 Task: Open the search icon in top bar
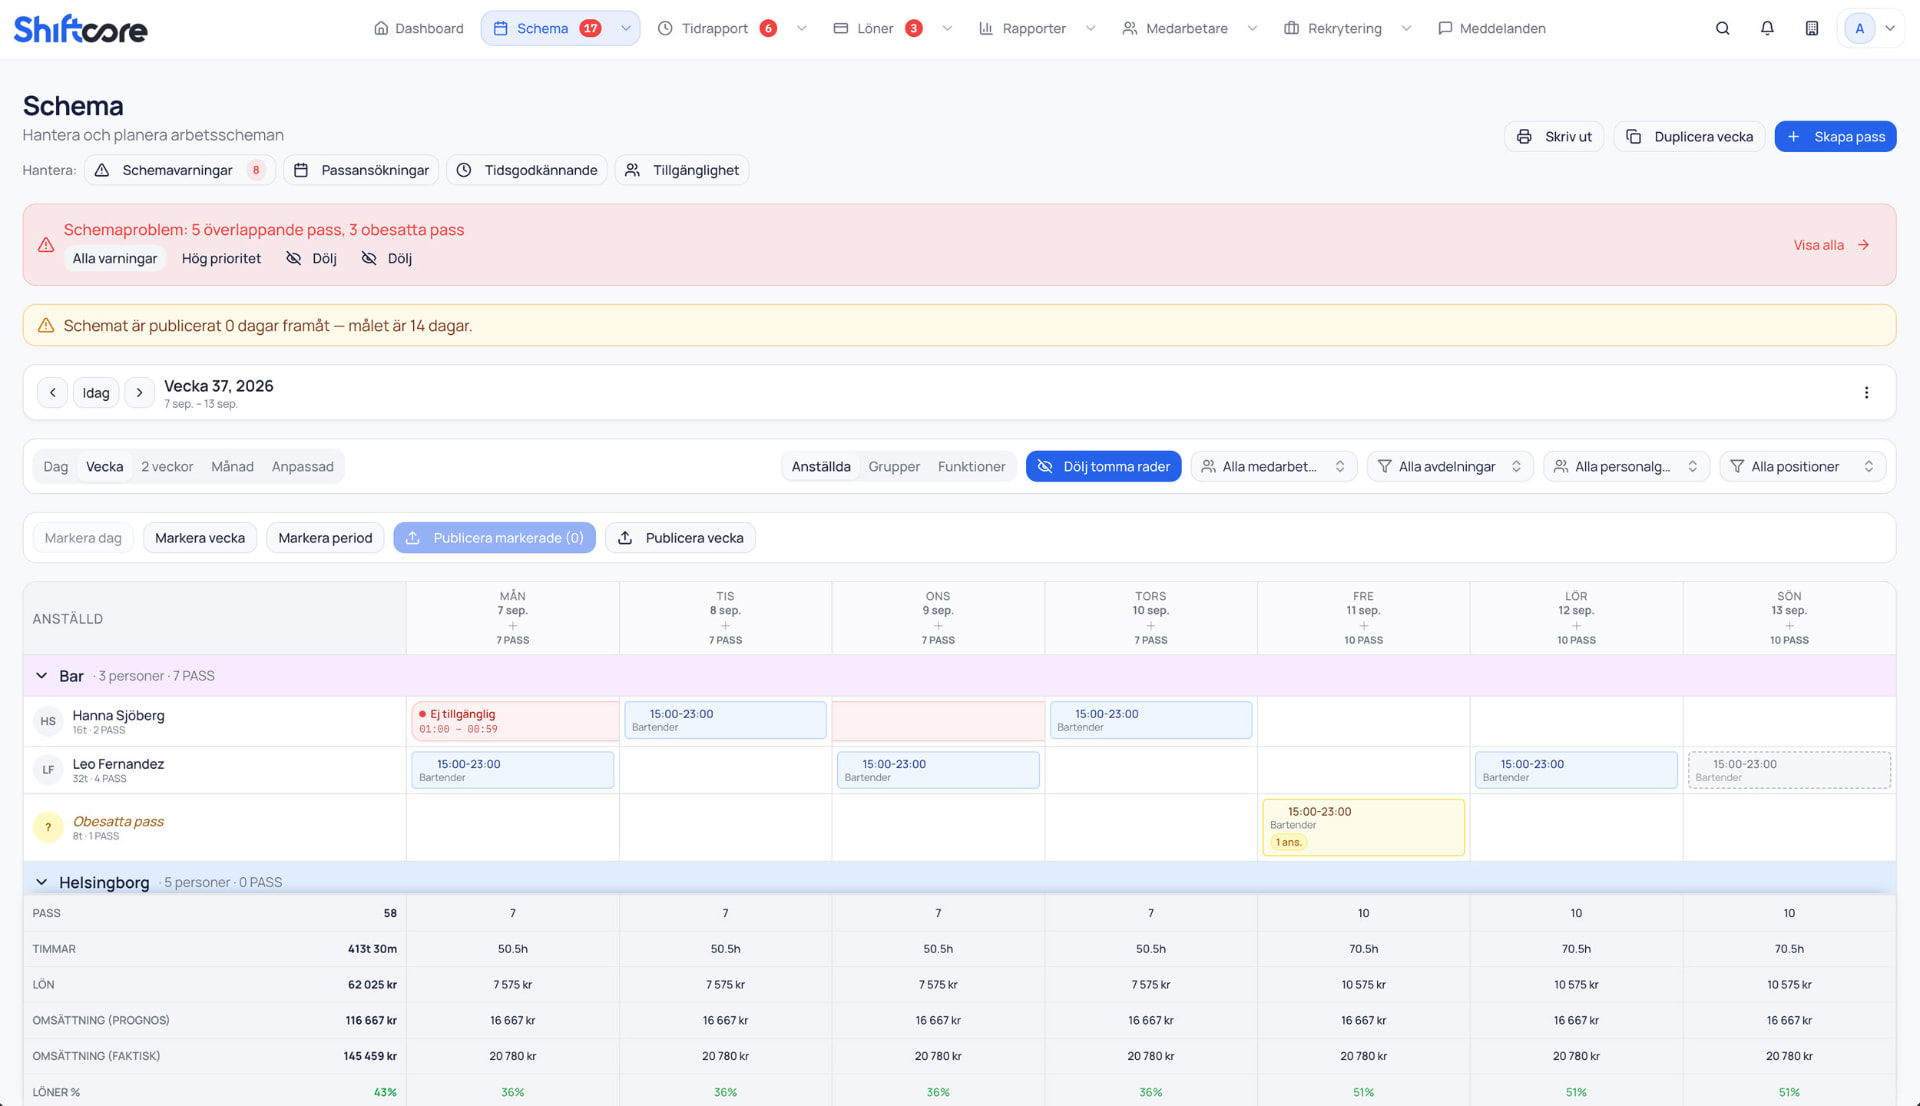(1722, 28)
